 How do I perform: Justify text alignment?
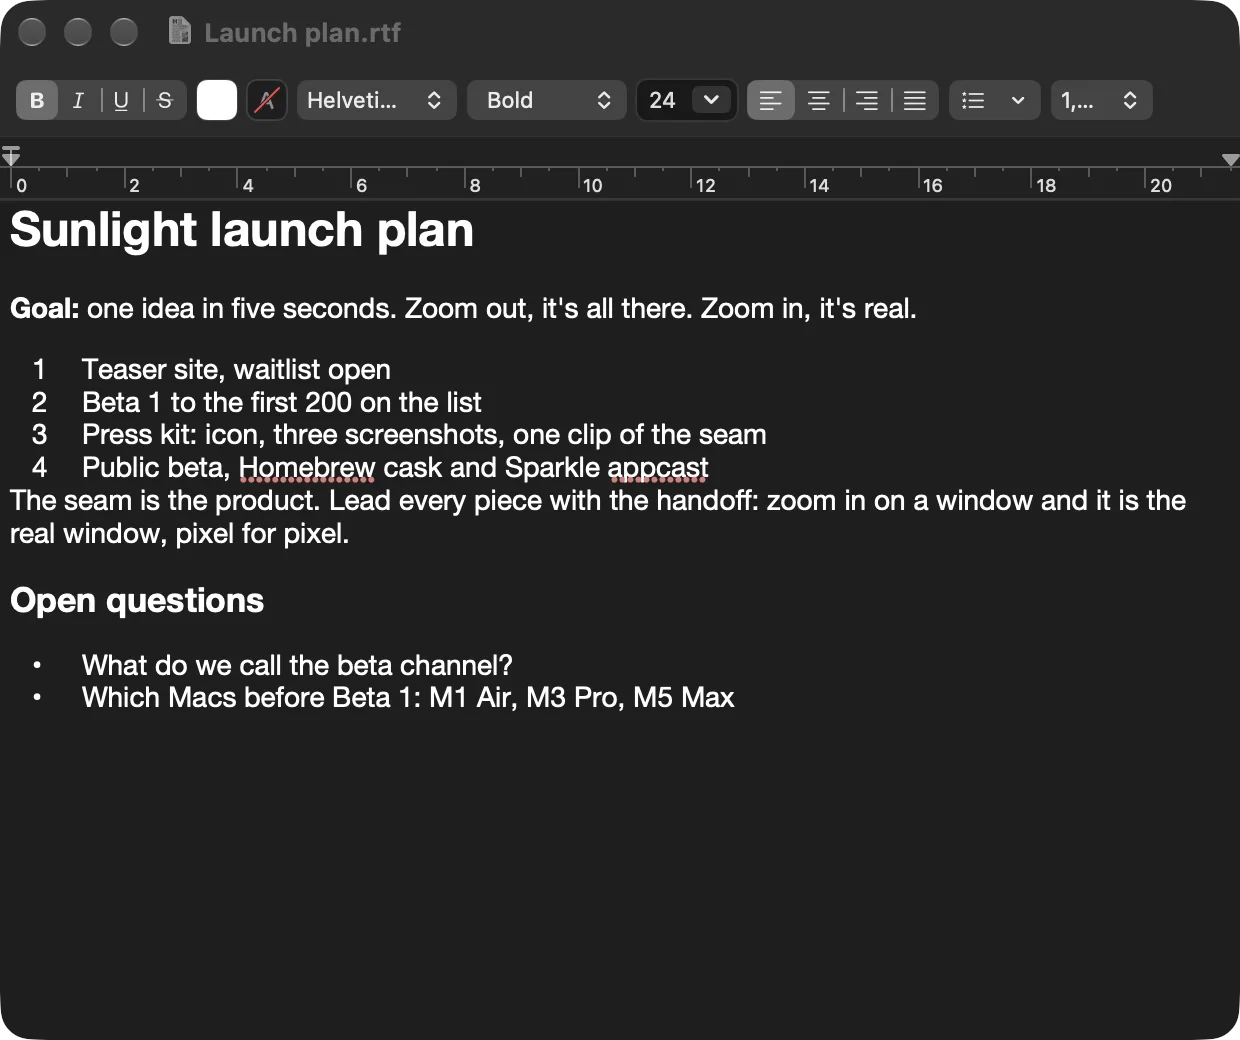point(915,100)
